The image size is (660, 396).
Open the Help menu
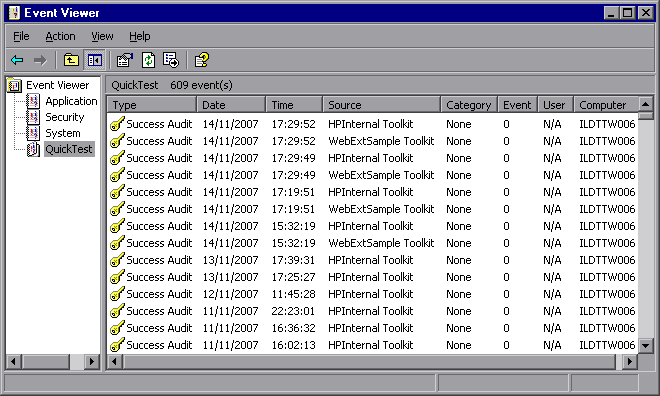click(x=139, y=37)
